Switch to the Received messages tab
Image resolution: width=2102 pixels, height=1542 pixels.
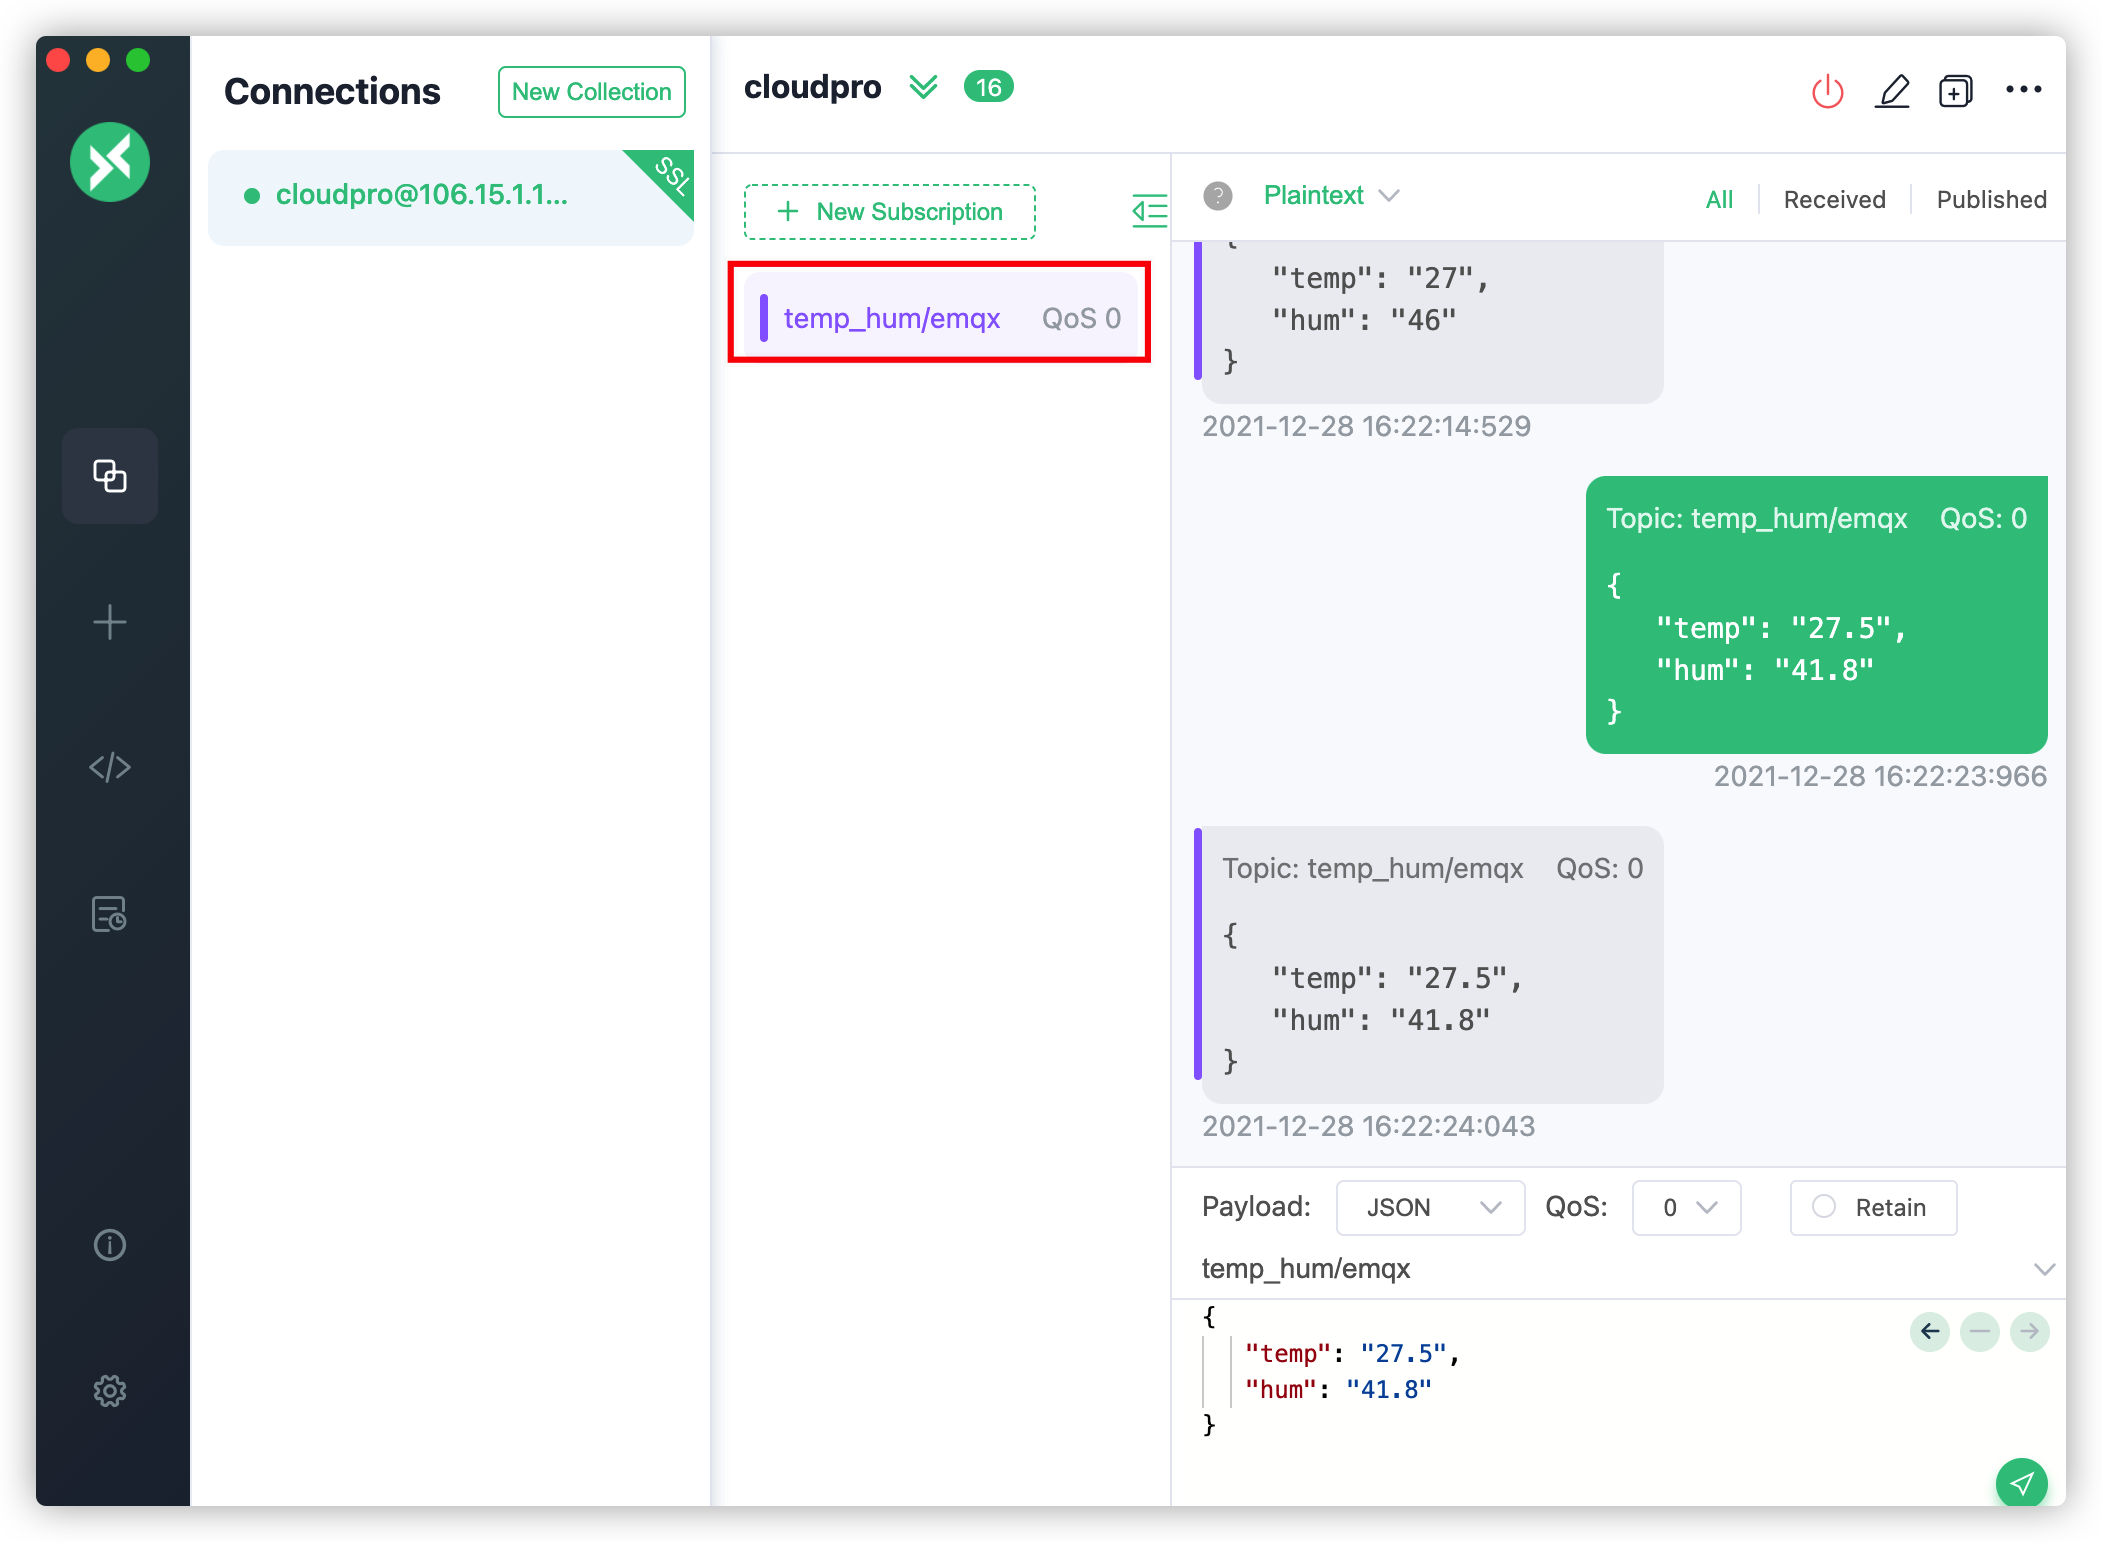click(x=1834, y=200)
